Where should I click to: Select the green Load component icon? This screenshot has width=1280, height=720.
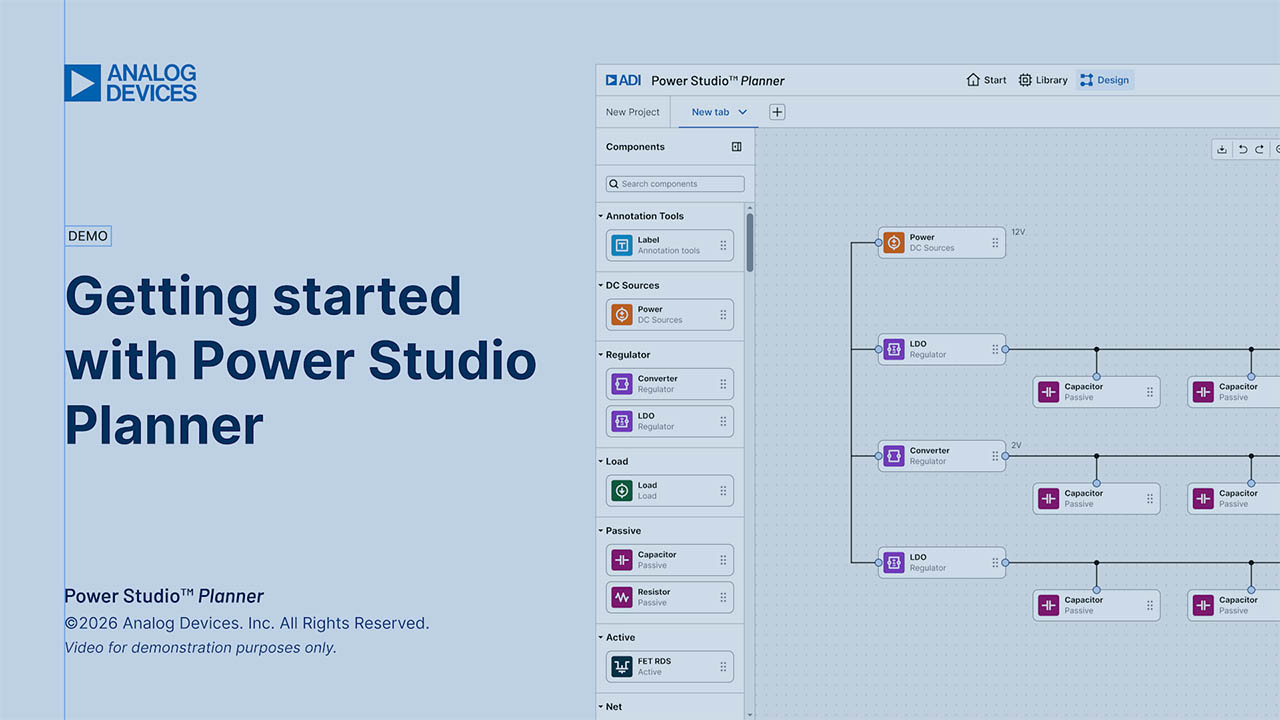point(622,490)
